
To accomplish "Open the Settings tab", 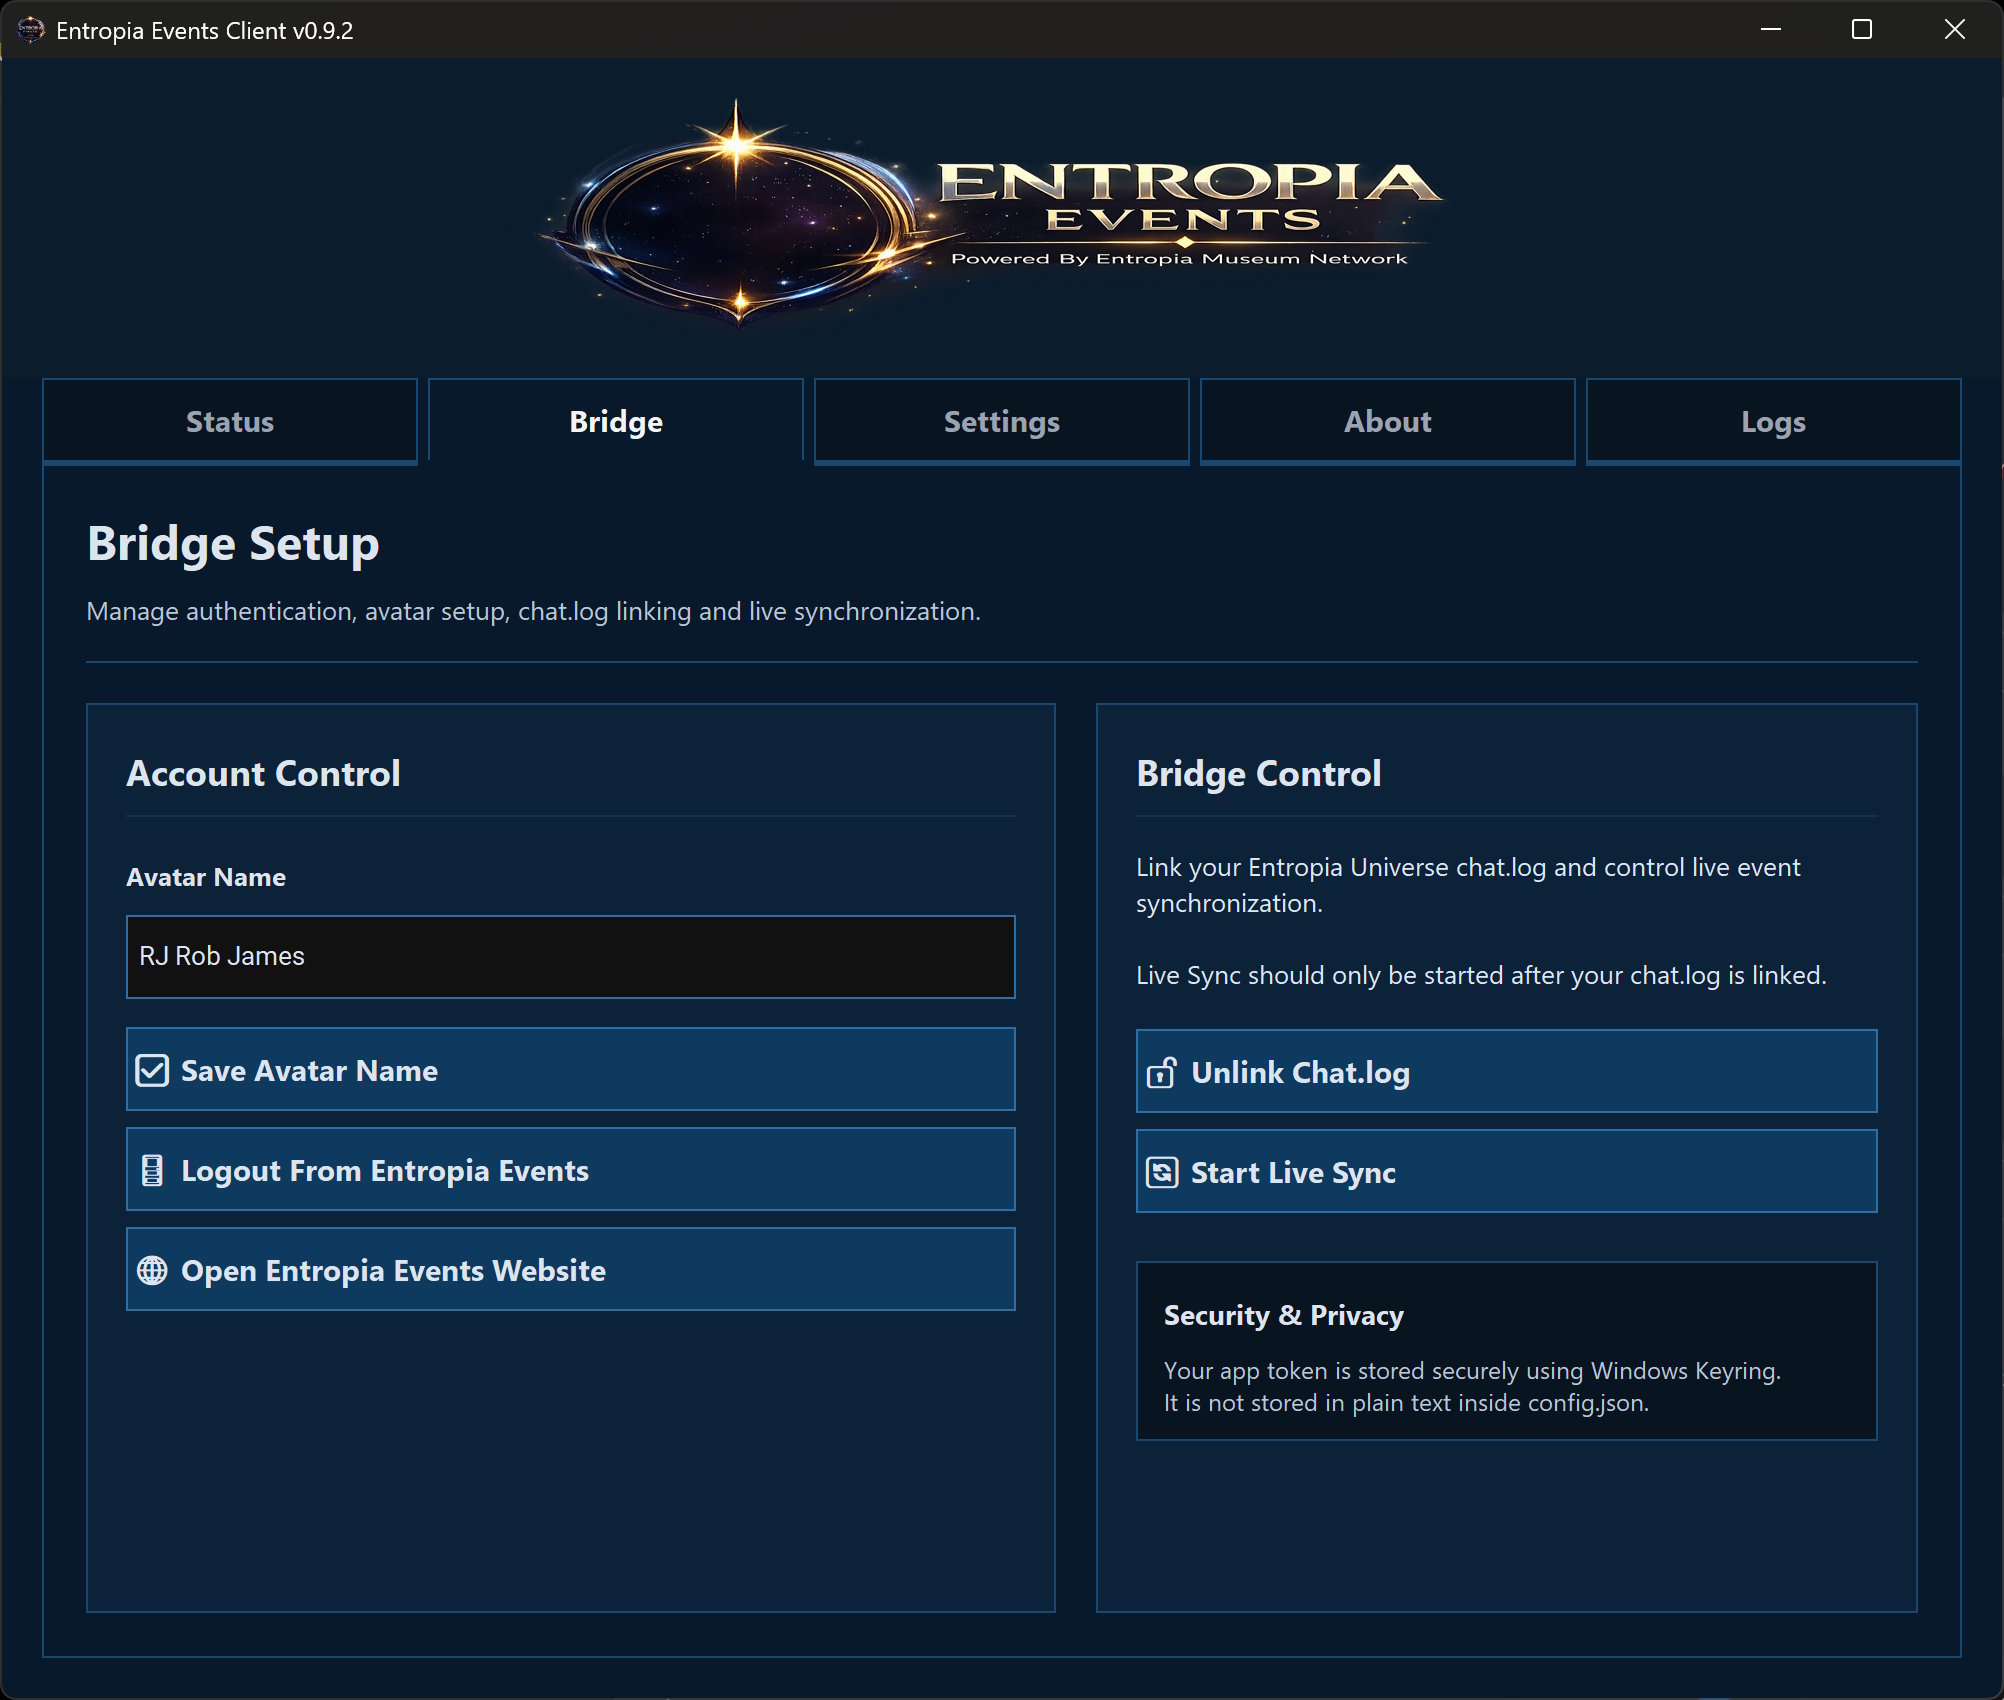I will (x=1002, y=422).
